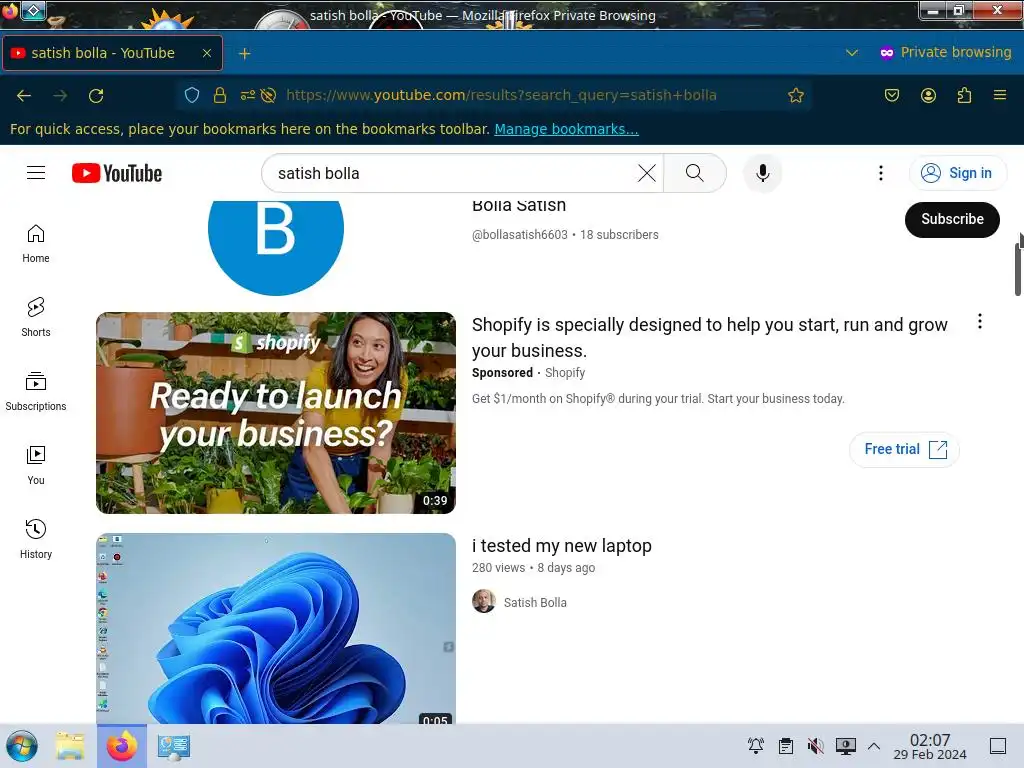Screen dimensions: 1024x768
Task: Open File Explorer from taskbar
Action: coord(70,746)
